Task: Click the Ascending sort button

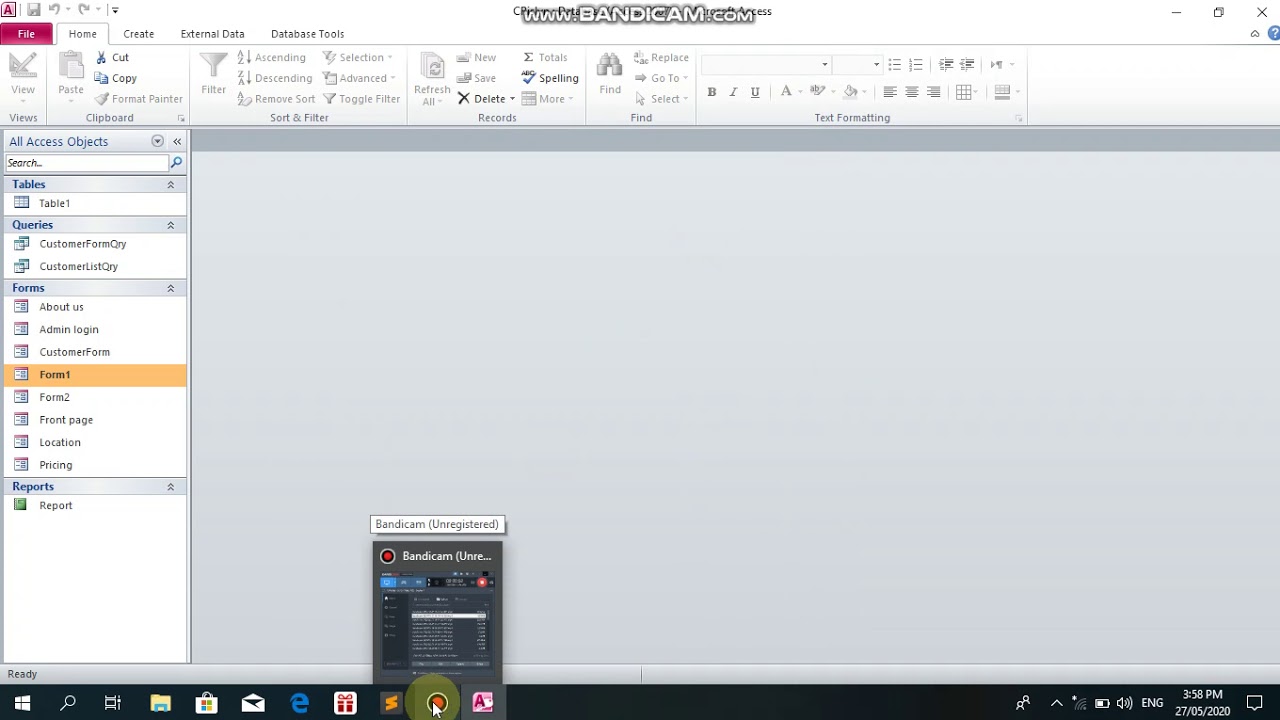Action: click(x=271, y=57)
